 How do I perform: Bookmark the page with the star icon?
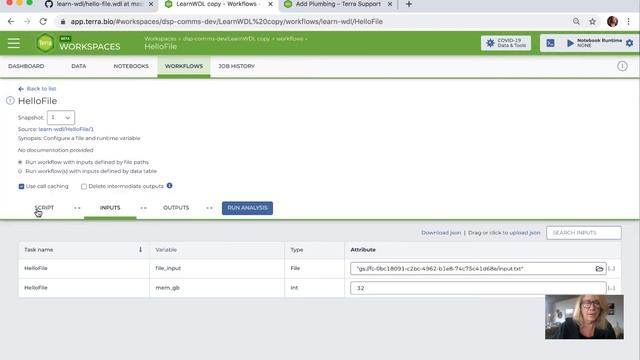[x=592, y=21]
